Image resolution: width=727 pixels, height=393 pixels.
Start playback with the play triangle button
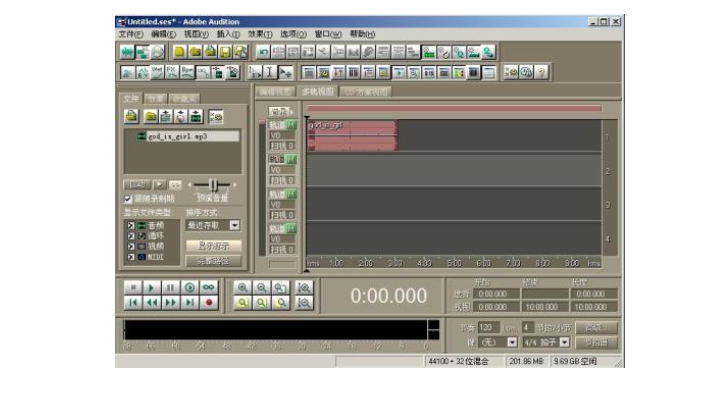click(152, 287)
